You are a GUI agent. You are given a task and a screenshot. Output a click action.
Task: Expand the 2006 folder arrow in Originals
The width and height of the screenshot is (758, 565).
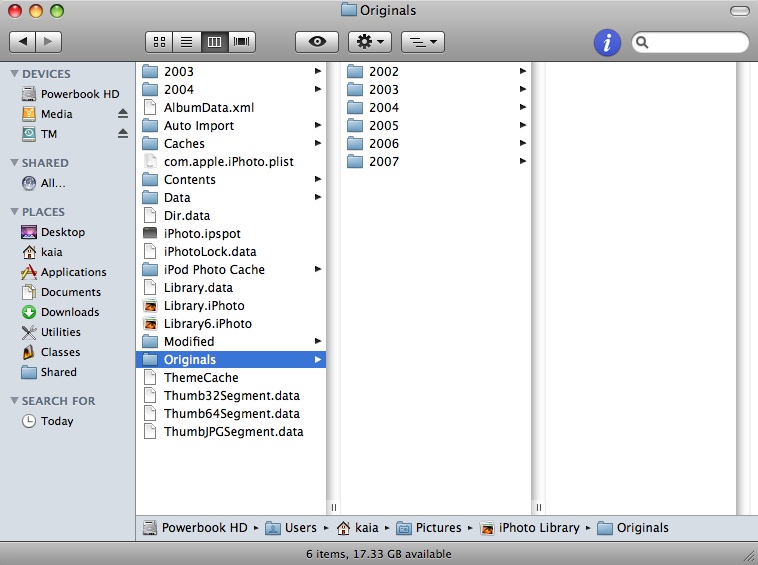pos(523,143)
